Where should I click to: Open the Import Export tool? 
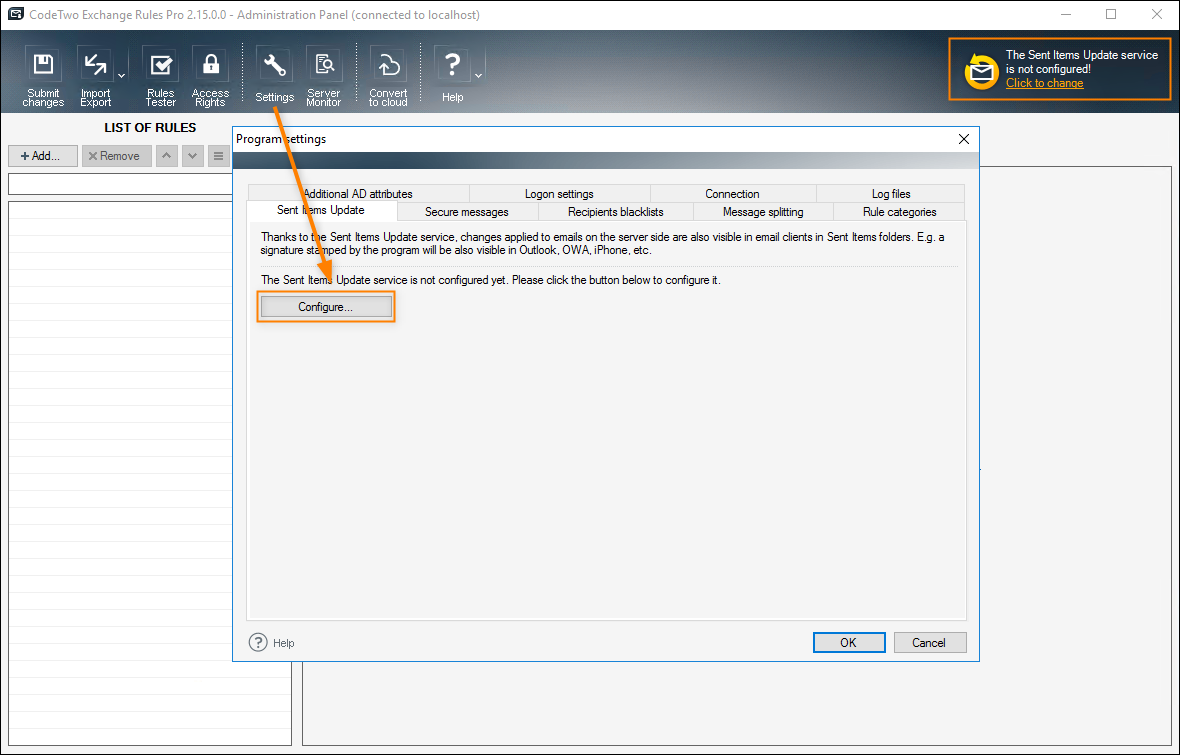[x=96, y=77]
